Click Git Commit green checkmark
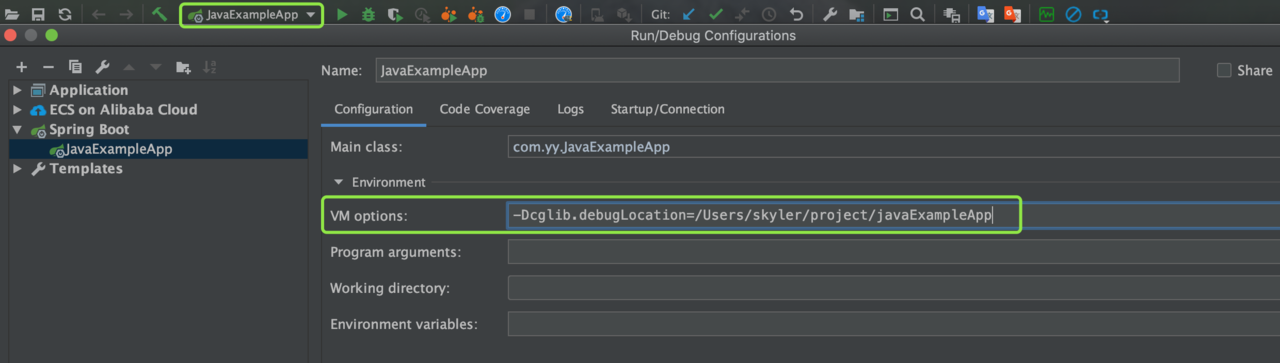The image size is (1280, 363). (716, 14)
